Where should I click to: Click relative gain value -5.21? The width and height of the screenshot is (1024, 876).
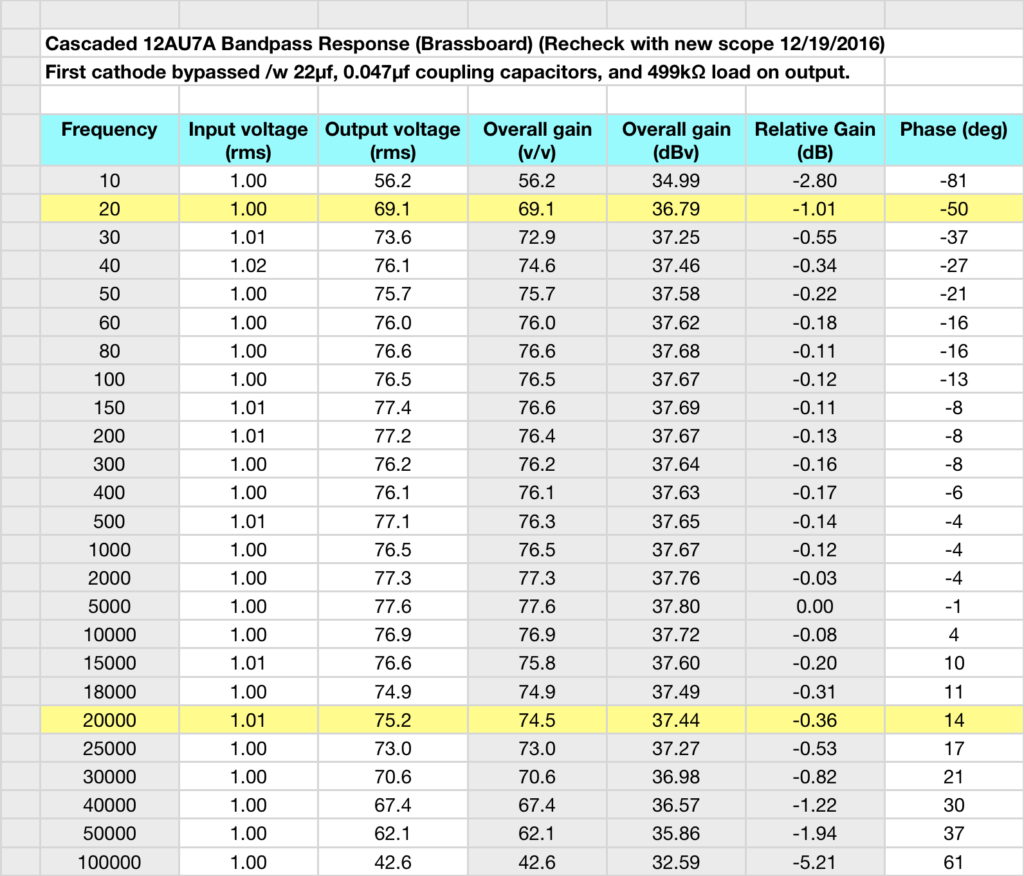coord(815,862)
